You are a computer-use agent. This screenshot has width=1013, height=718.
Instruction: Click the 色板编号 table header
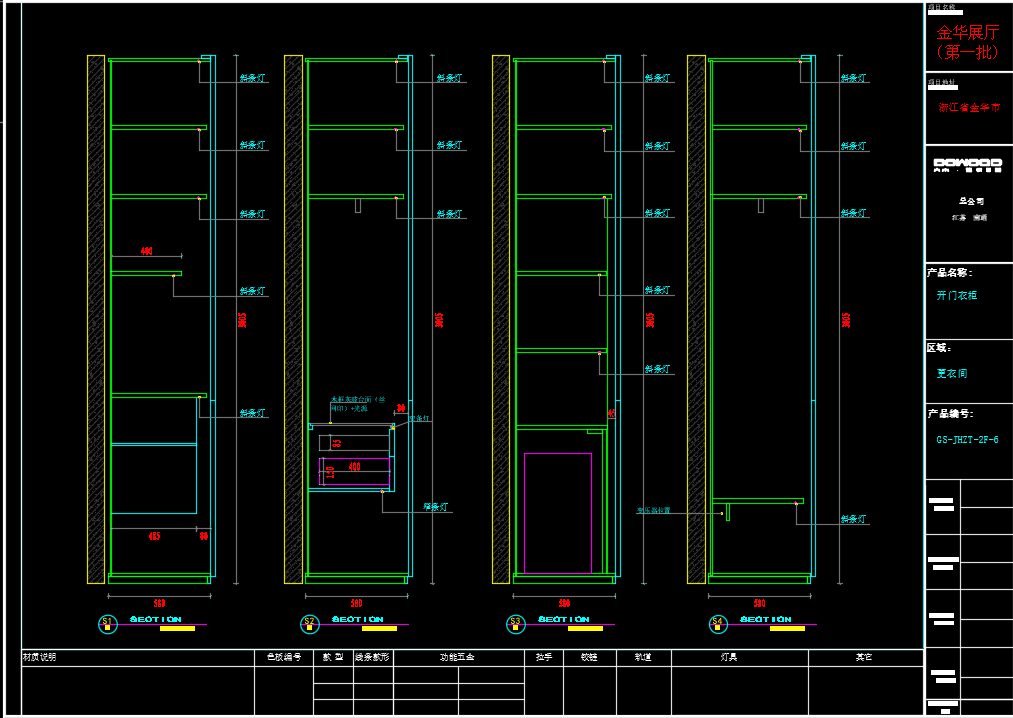pos(284,657)
